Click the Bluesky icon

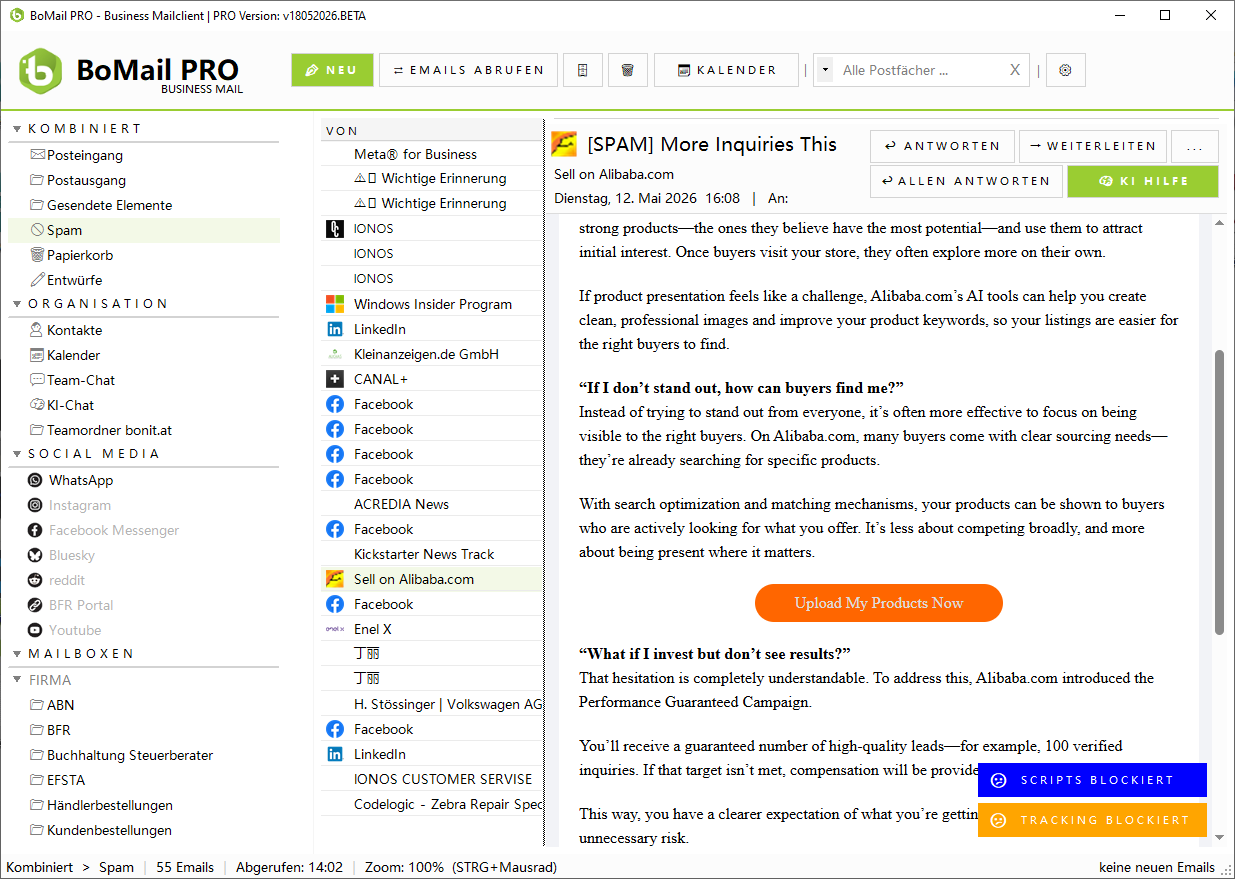click(36, 555)
